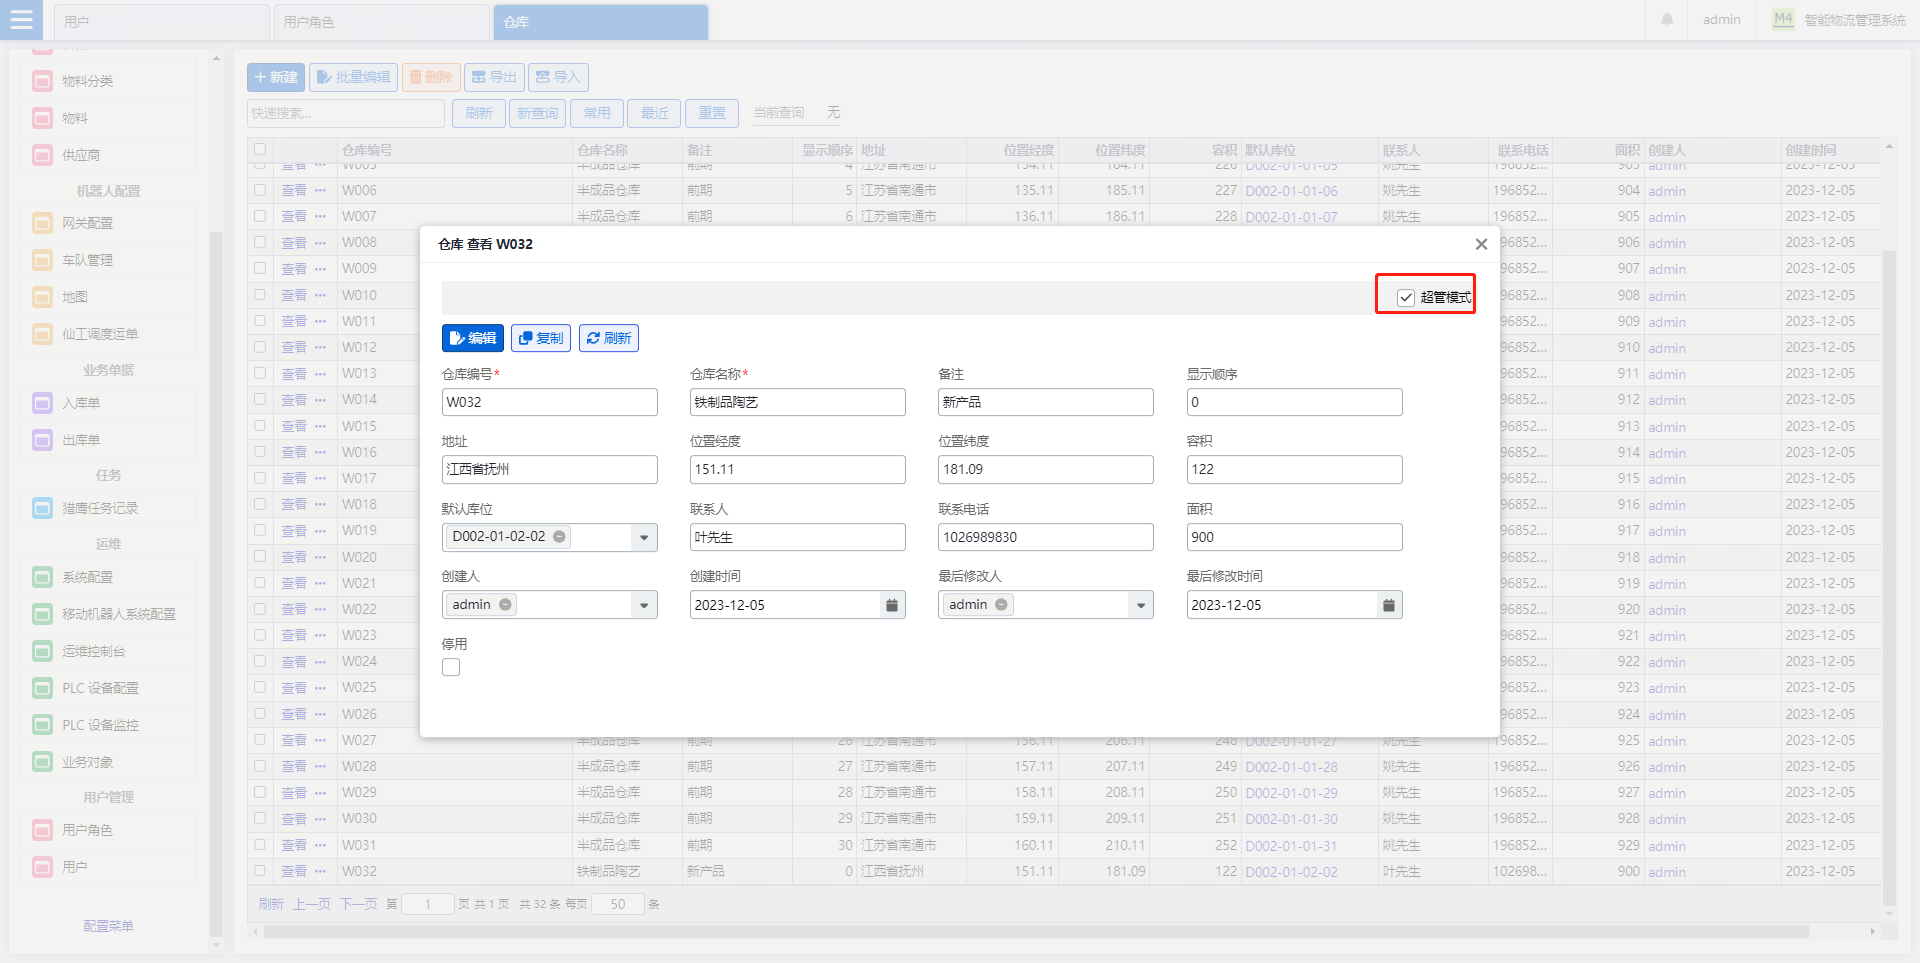Click the 仓库名称 input field
The height and width of the screenshot is (963, 1920).
798,402
